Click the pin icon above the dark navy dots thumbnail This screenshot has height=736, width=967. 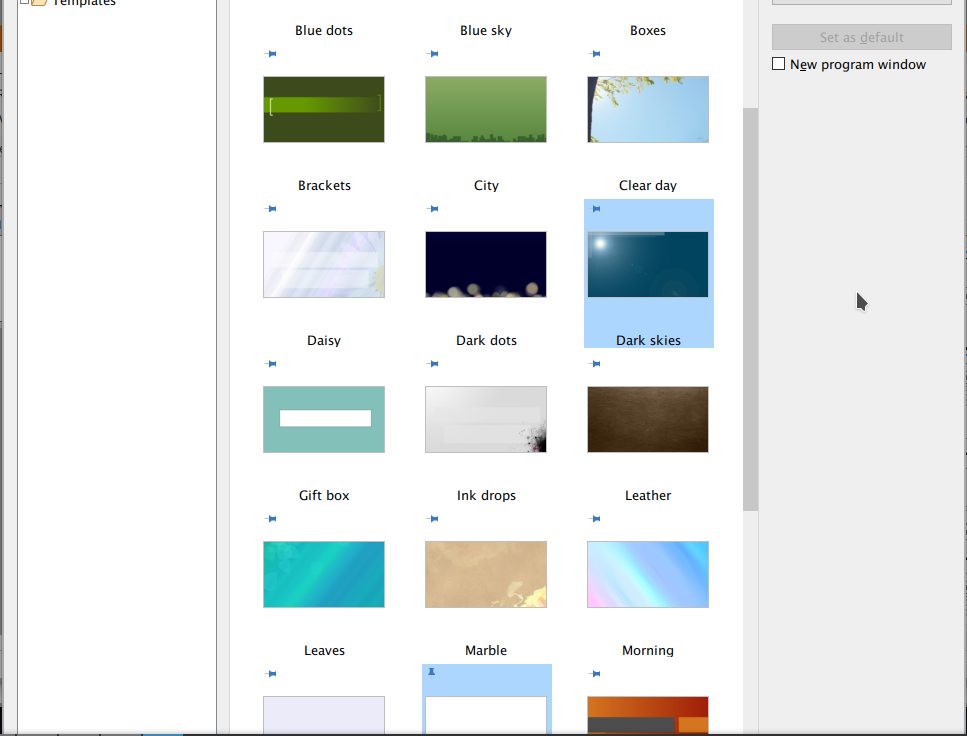[x=432, y=209]
